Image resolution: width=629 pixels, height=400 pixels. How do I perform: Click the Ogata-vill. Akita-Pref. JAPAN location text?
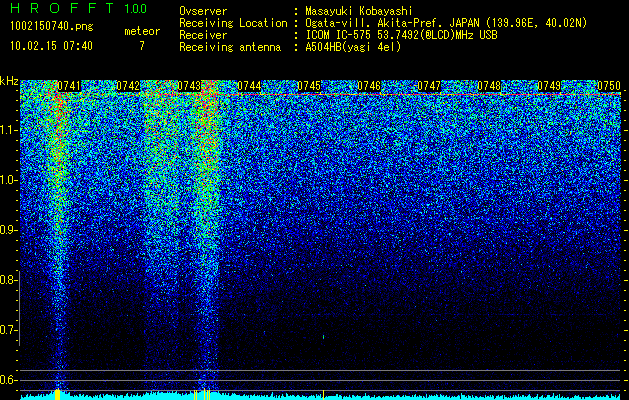click(446, 23)
